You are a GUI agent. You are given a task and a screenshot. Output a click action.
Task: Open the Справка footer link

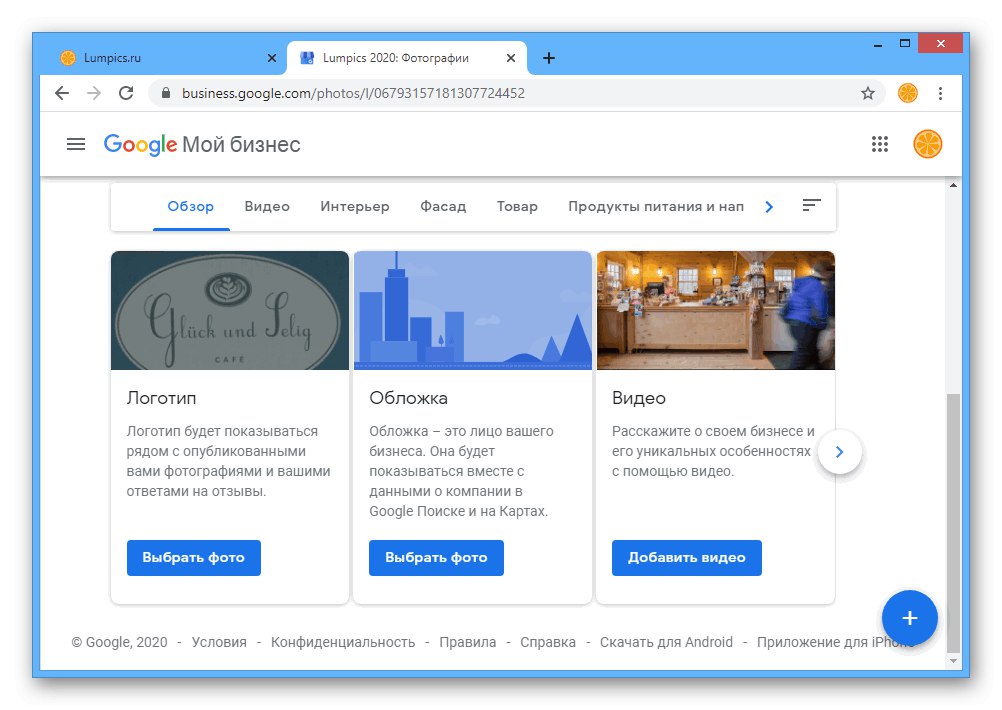point(548,642)
